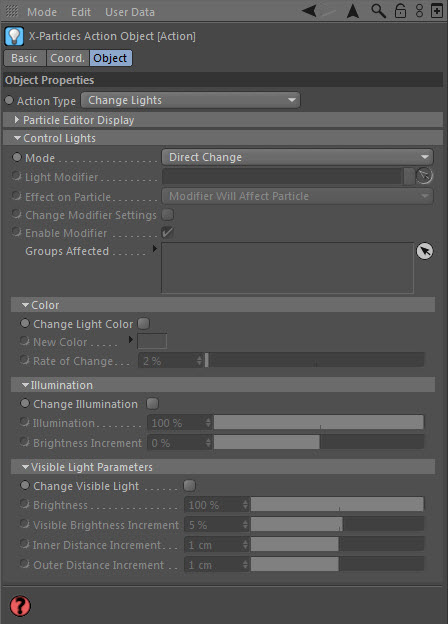This screenshot has width=448, height=624.
Task: Enable the Change Illumination checkbox
Action: pos(152,404)
